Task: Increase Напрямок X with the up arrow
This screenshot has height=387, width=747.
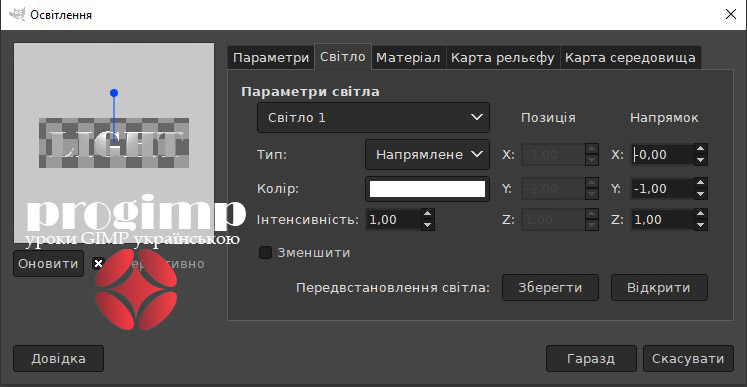Action: click(x=700, y=149)
